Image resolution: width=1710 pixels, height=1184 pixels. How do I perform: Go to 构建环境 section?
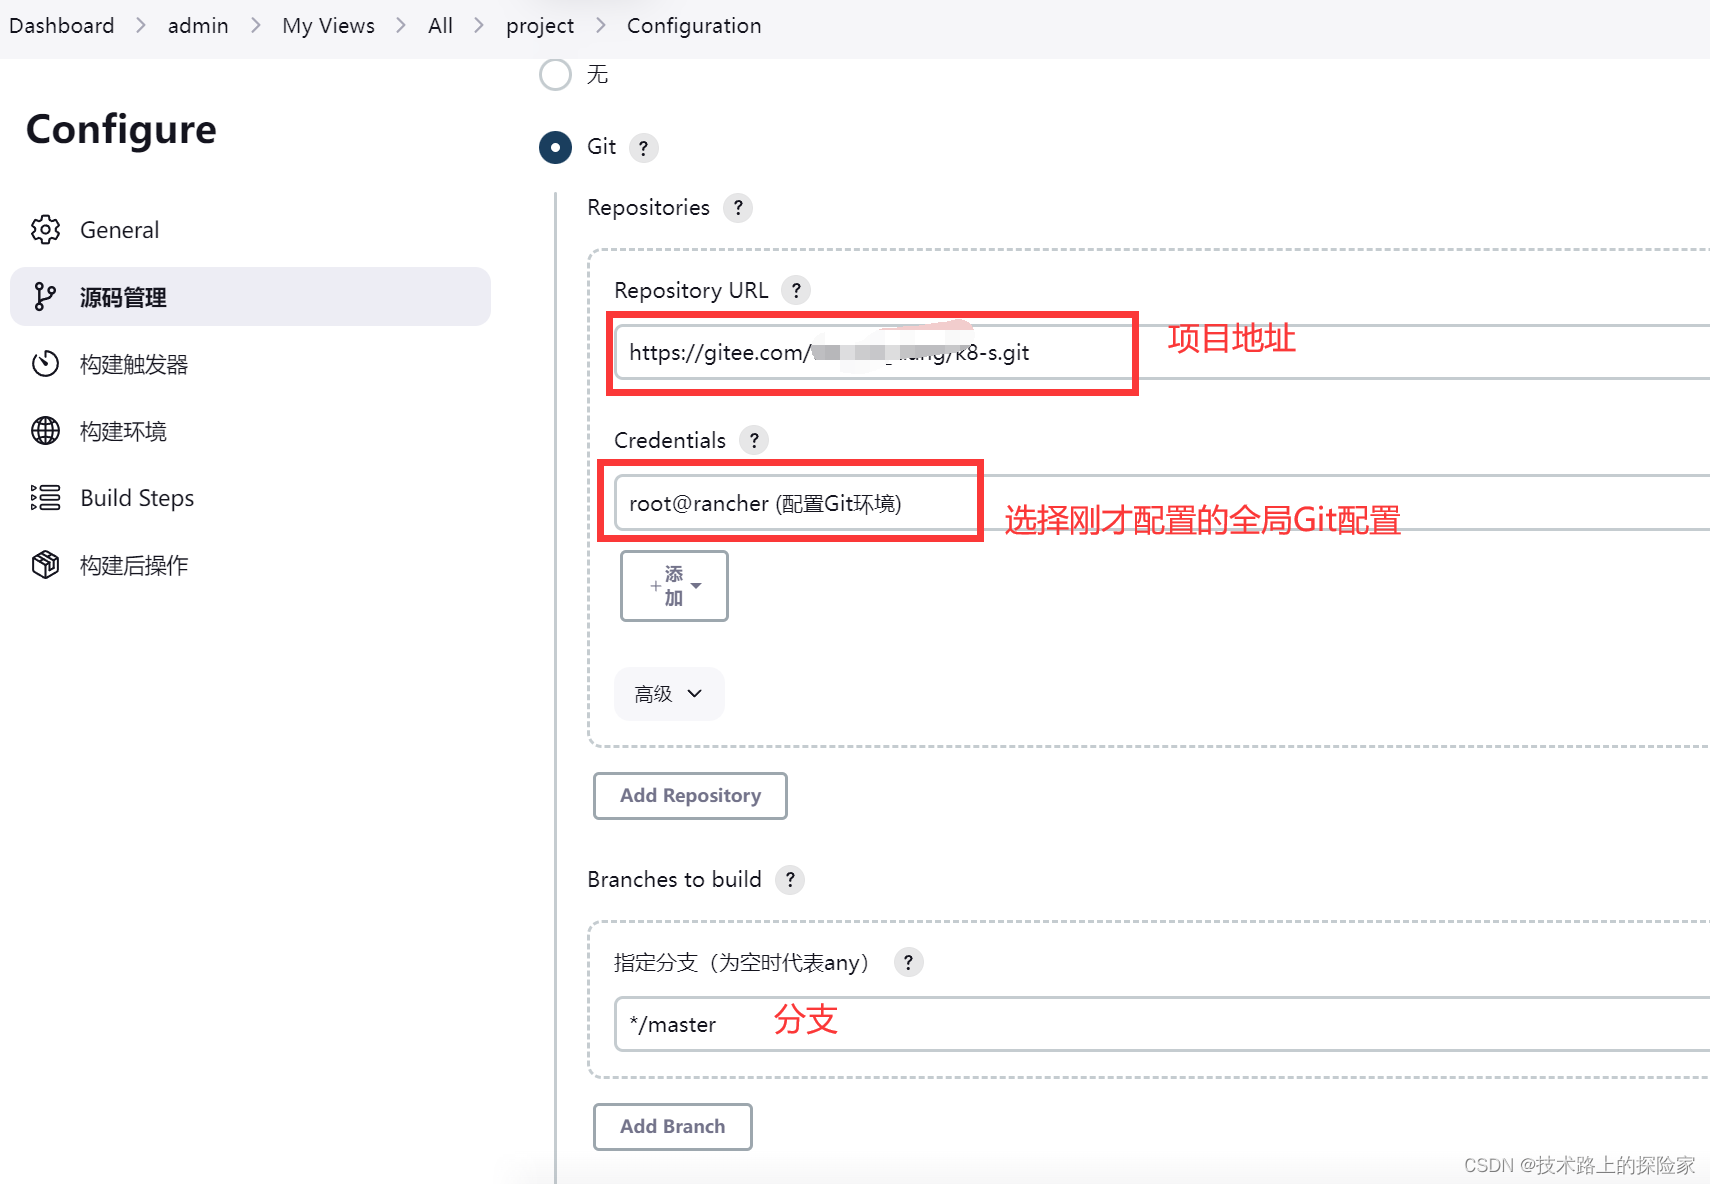click(250, 431)
